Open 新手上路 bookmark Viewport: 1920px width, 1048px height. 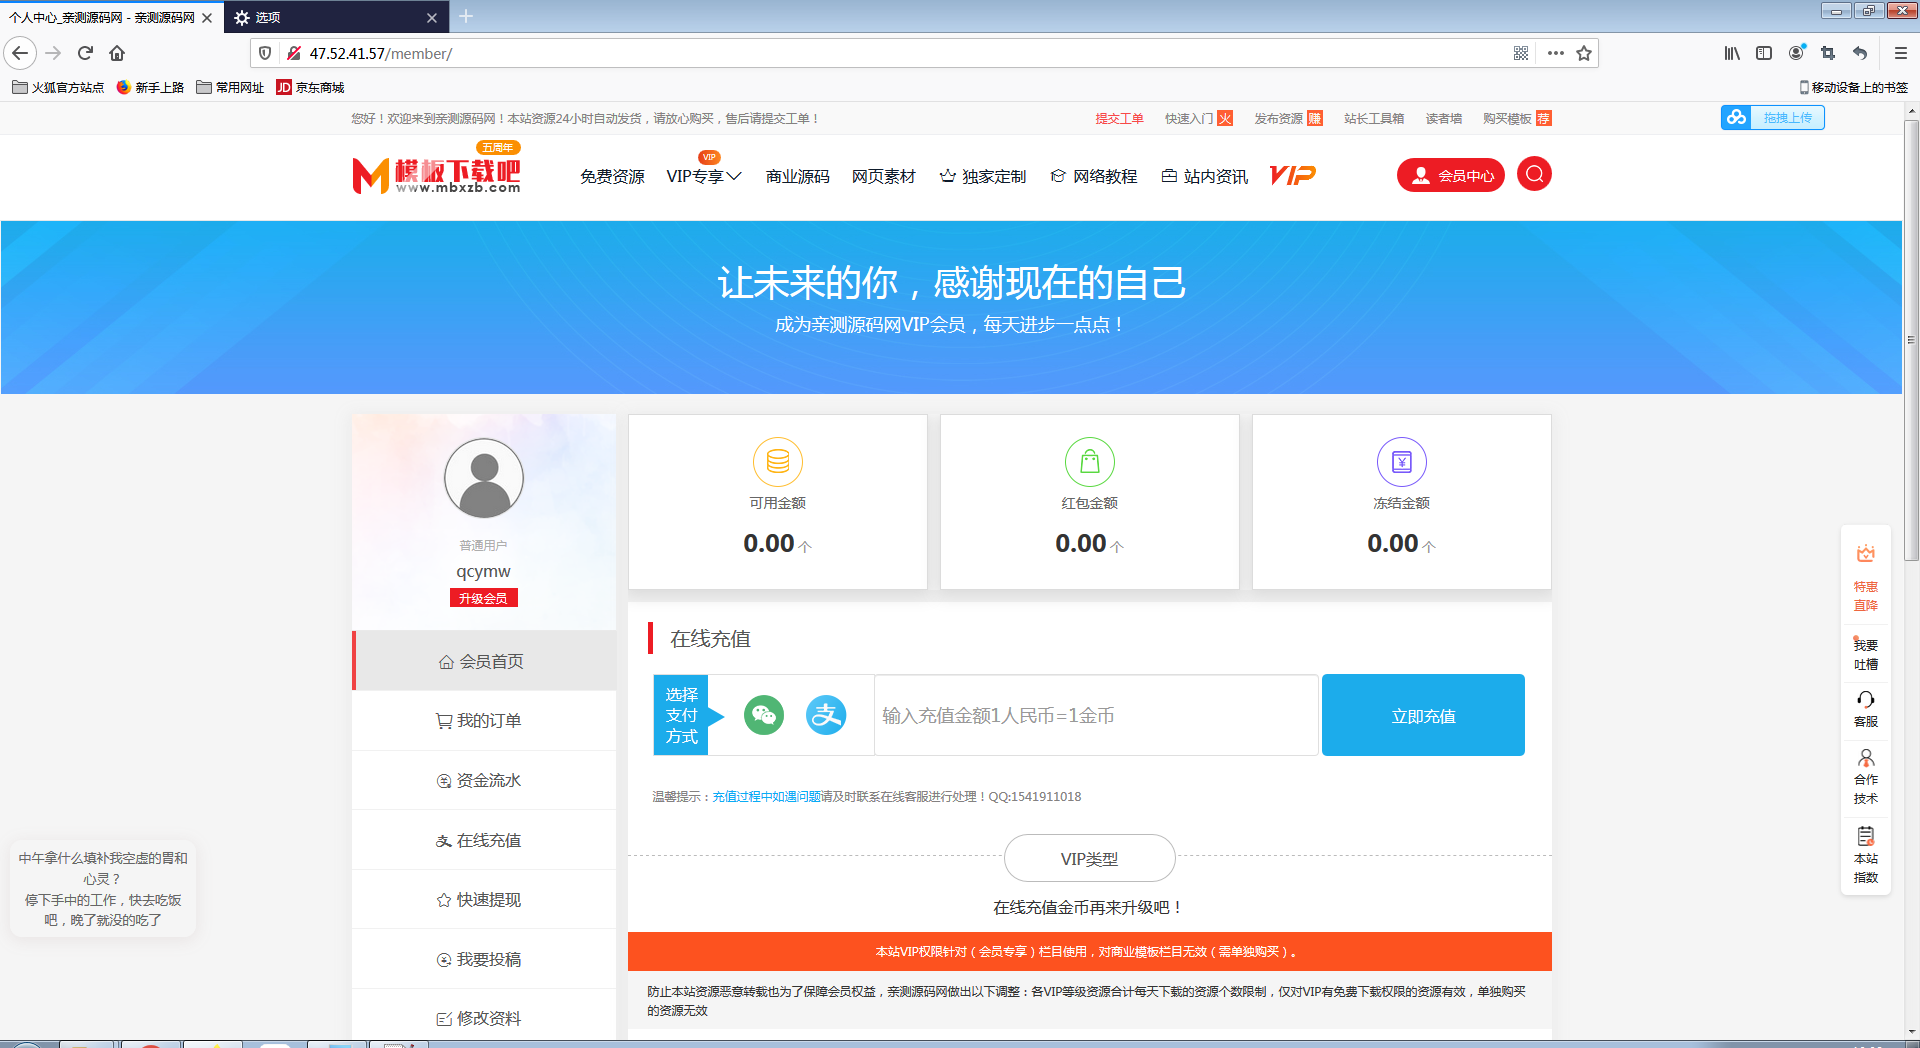tap(150, 87)
